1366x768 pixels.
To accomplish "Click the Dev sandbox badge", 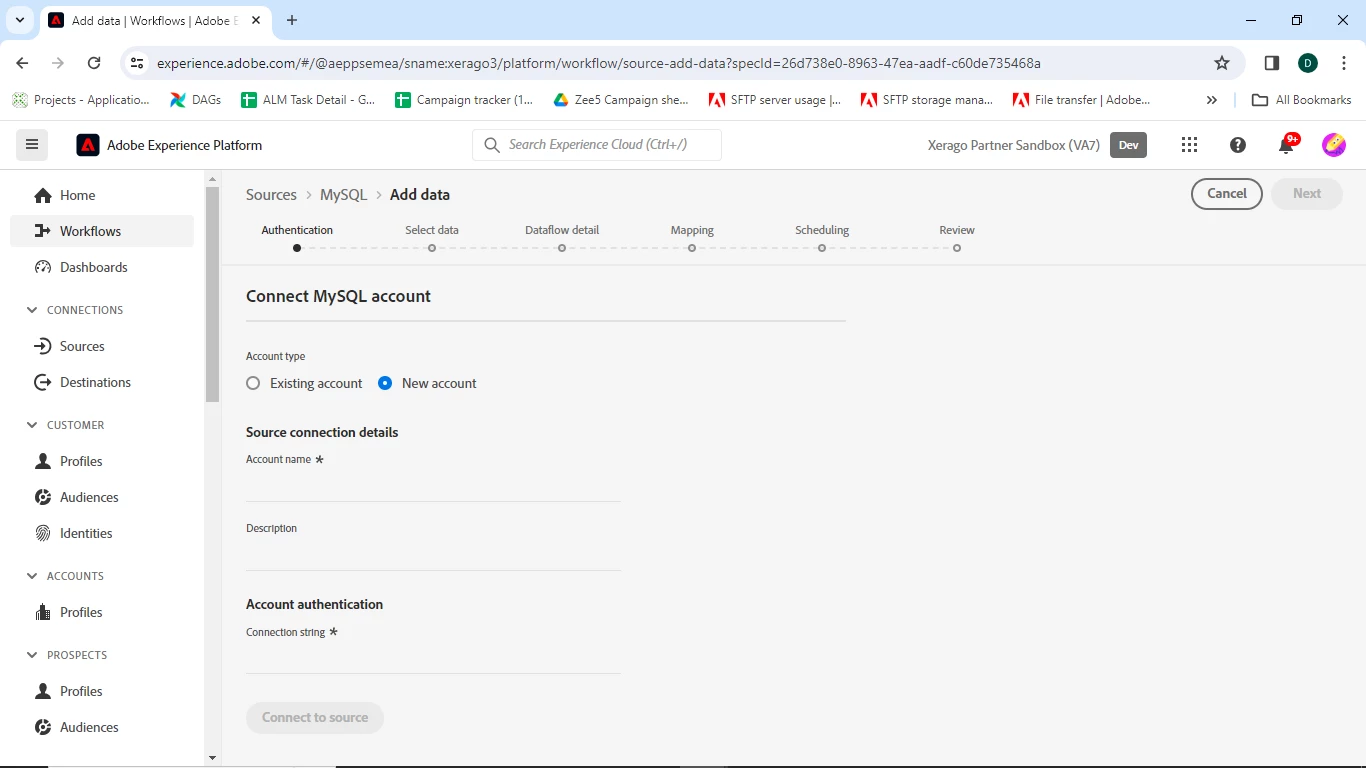I will coord(1128,145).
